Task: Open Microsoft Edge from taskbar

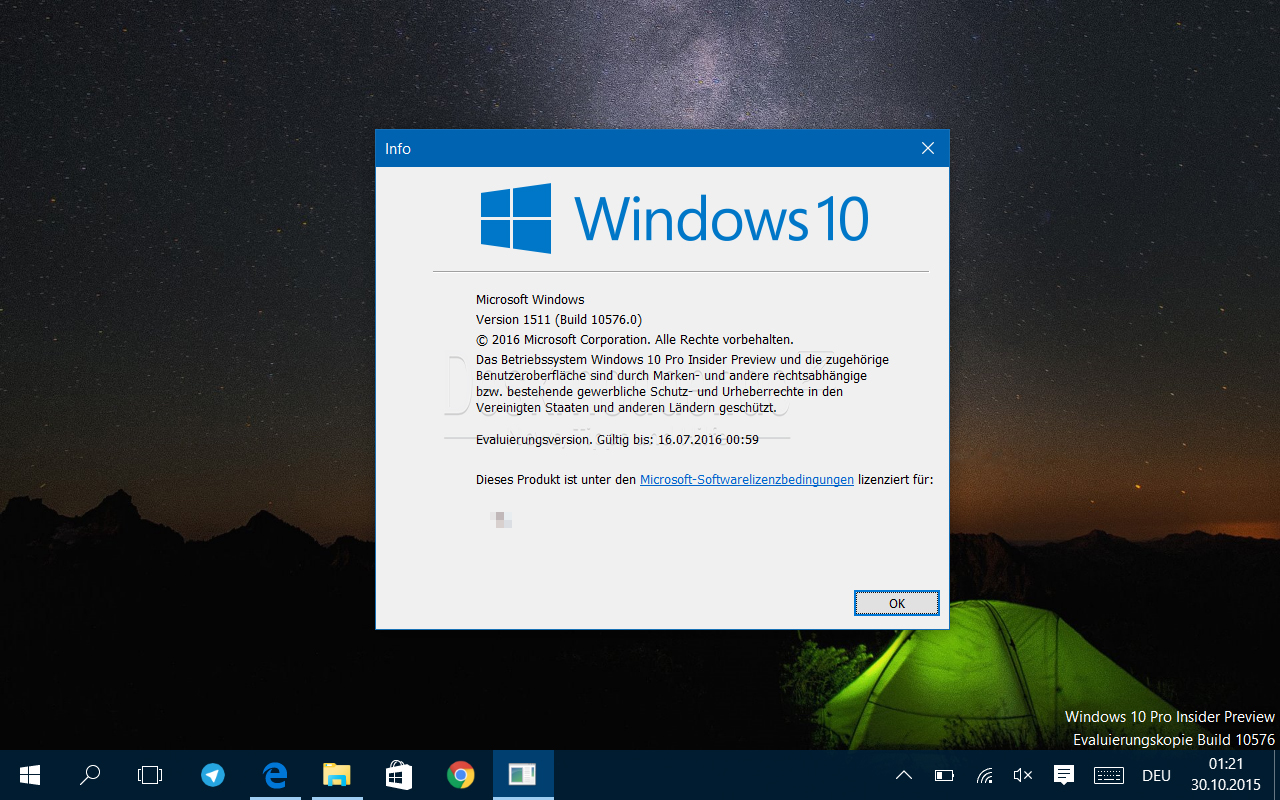Action: (275, 775)
